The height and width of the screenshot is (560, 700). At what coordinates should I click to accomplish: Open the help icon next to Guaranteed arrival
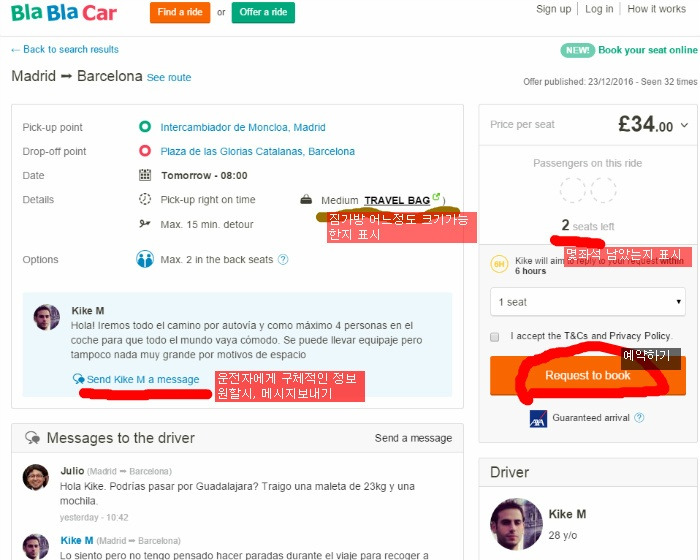639,418
